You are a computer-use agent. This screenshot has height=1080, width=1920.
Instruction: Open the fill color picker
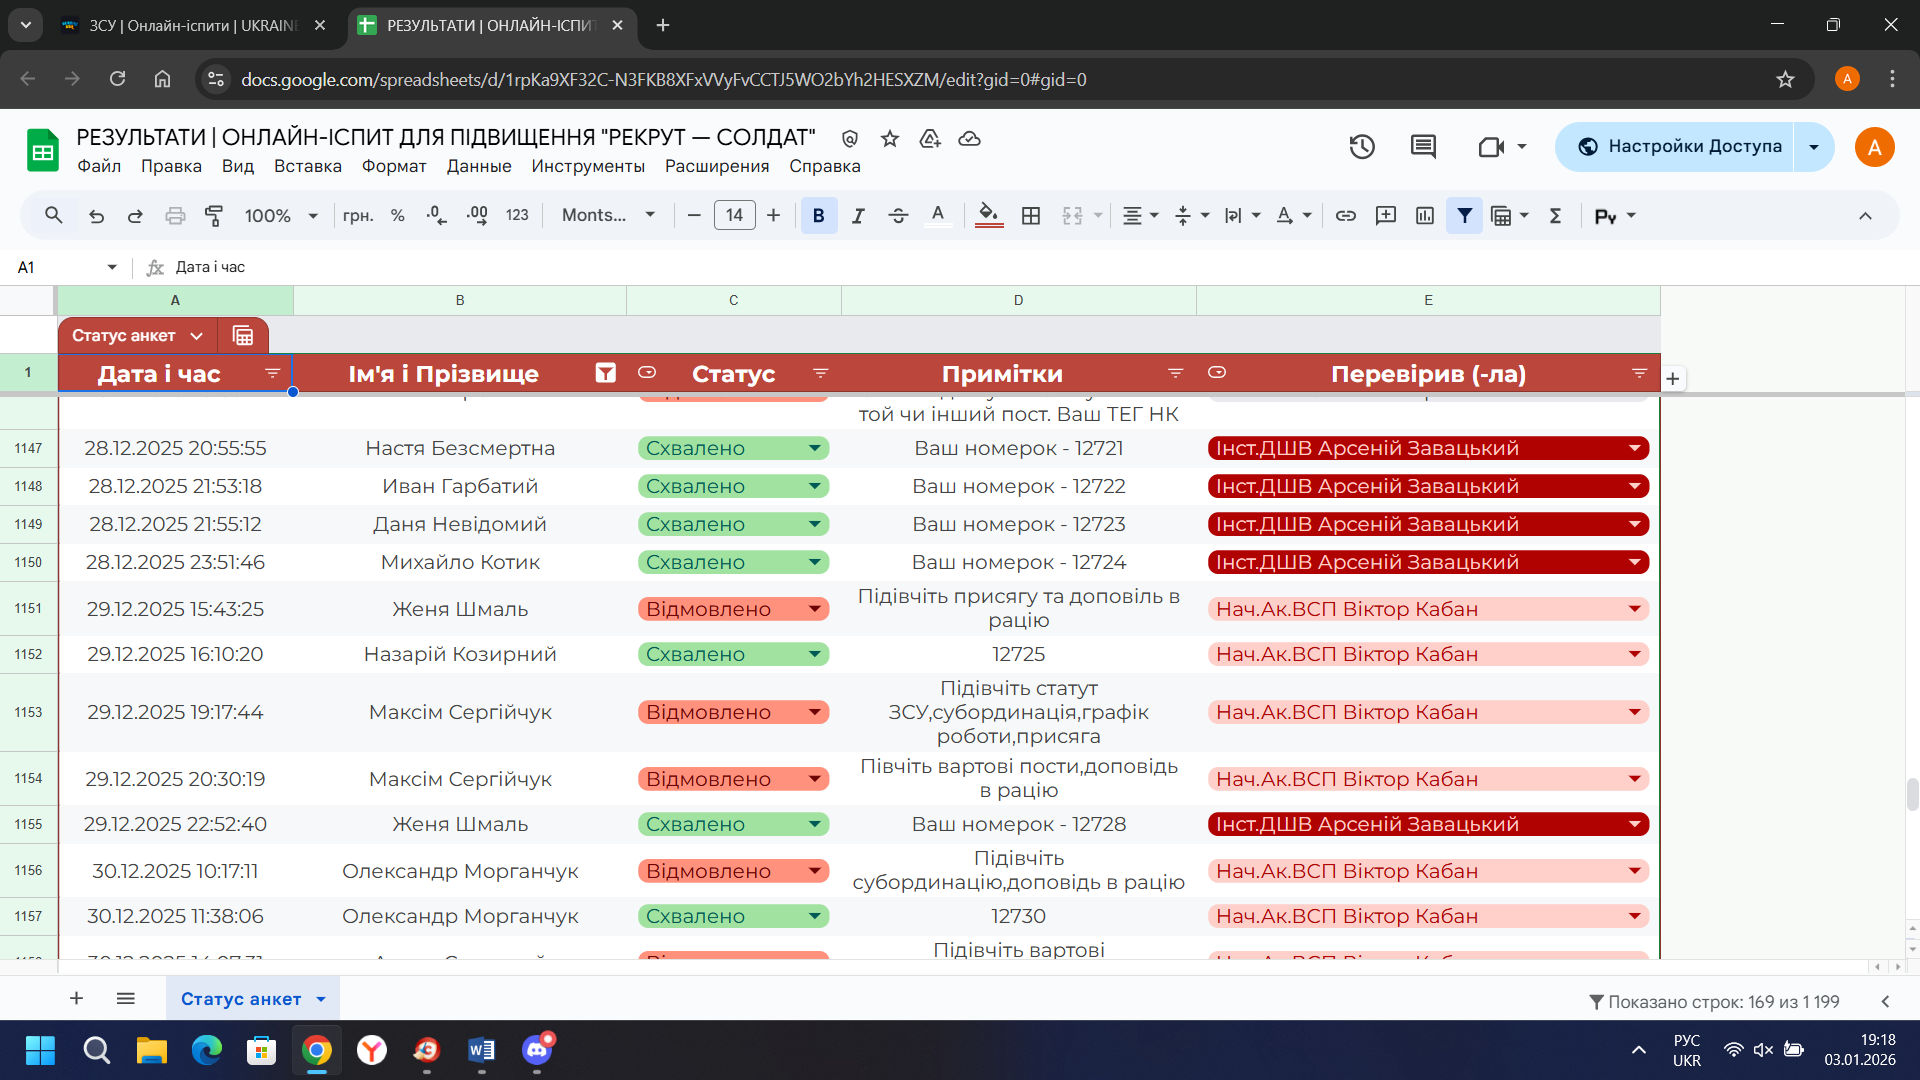[988, 215]
